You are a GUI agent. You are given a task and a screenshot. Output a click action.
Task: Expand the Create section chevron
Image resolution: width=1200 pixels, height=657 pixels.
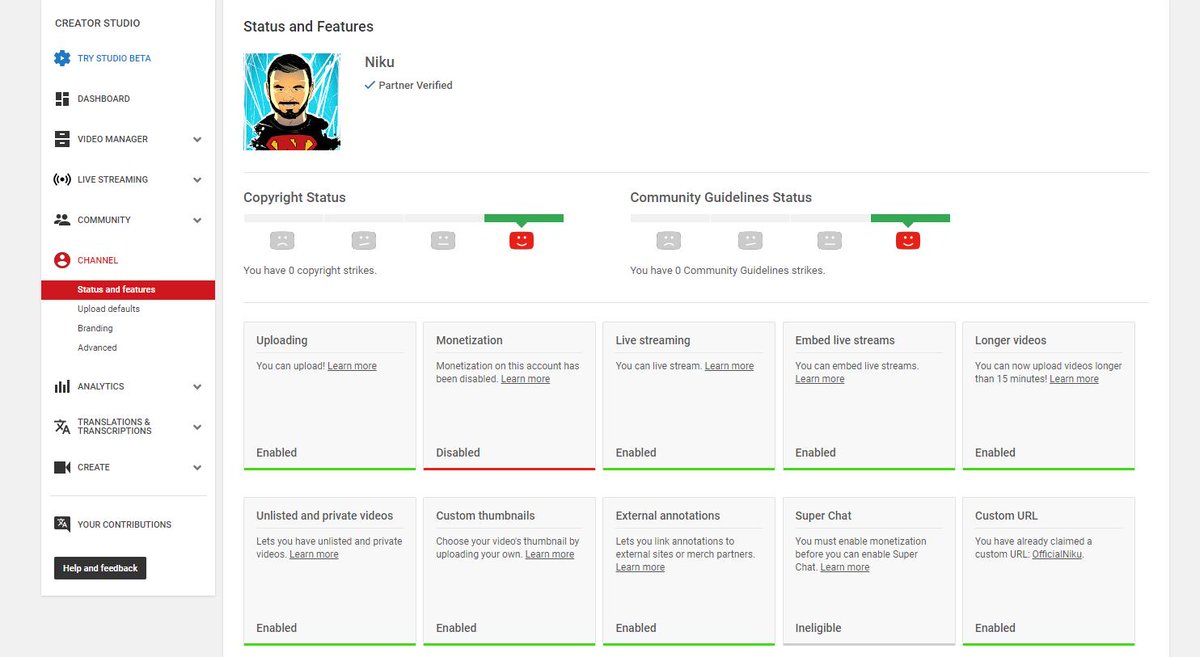pos(197,467)
